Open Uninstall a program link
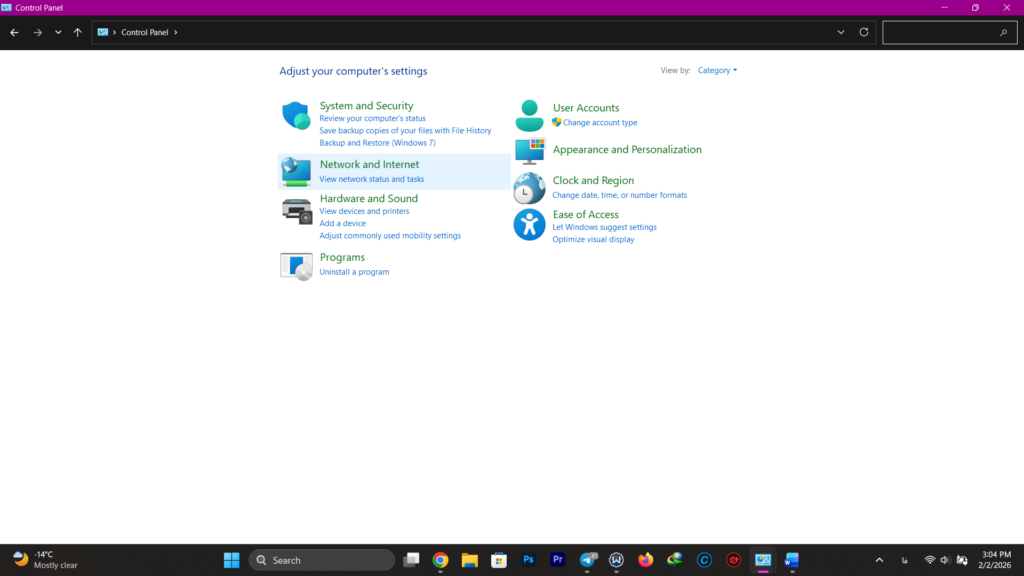 coord(354,272)
